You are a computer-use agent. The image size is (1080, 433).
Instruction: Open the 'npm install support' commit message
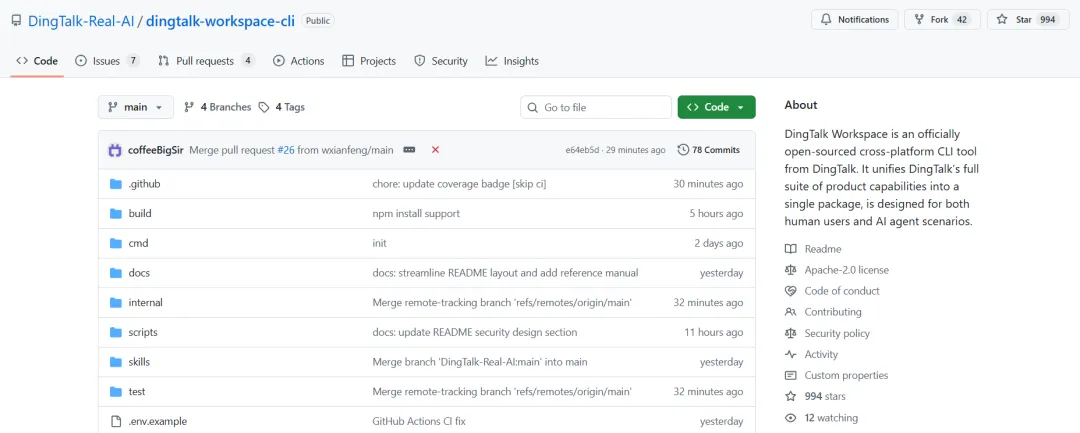tap(416, 213)
